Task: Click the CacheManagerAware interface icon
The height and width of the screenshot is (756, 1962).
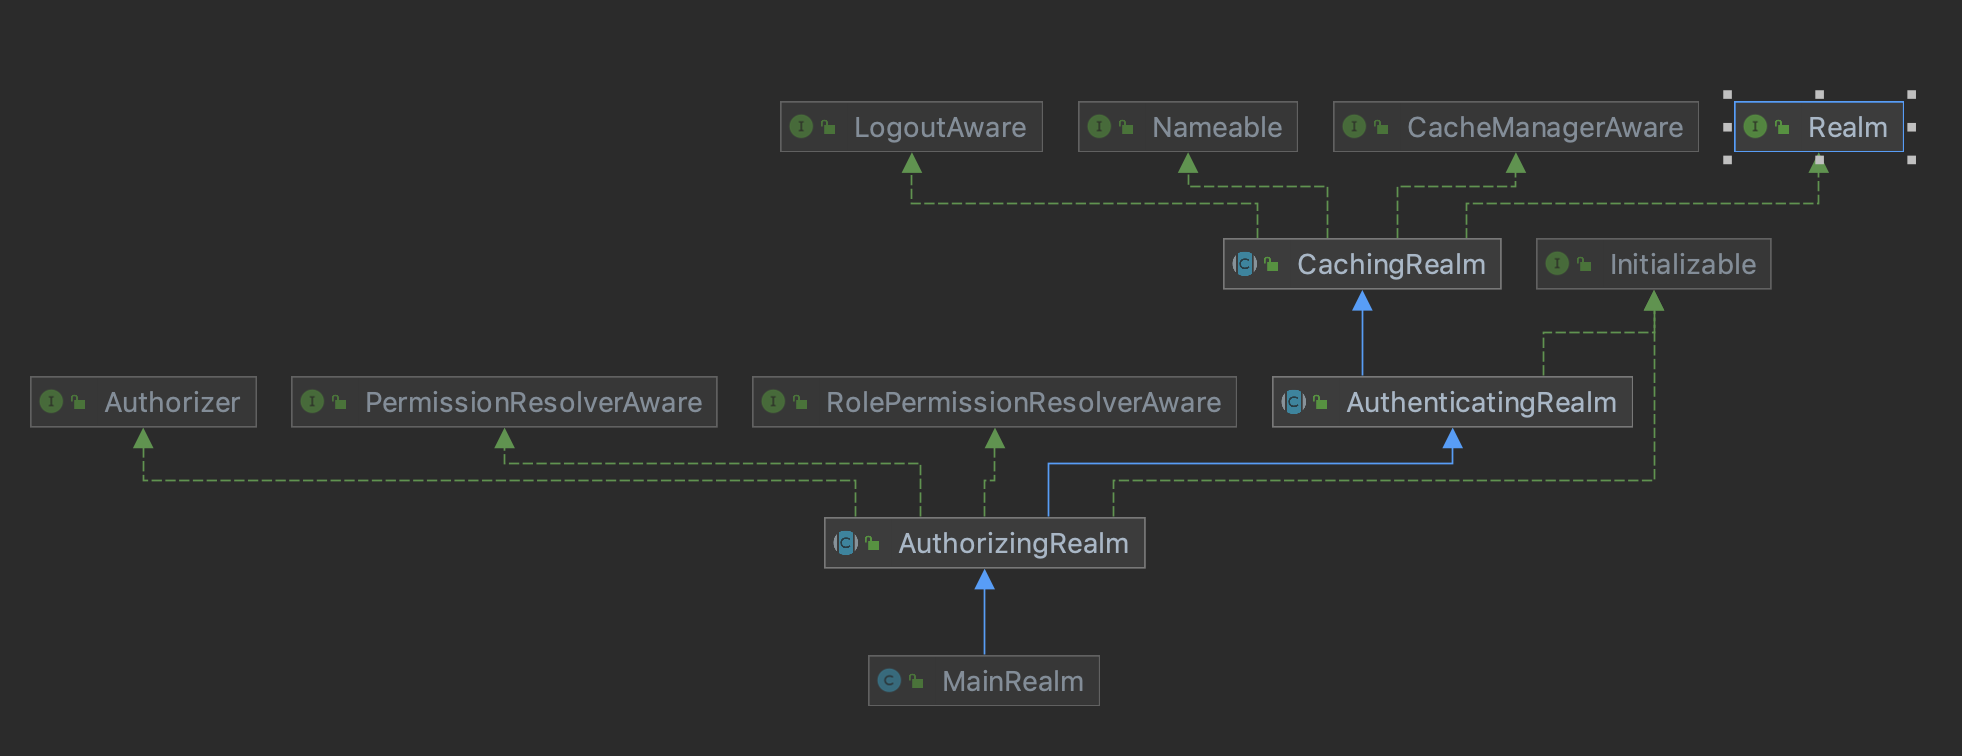Action: pos(1354,127)
